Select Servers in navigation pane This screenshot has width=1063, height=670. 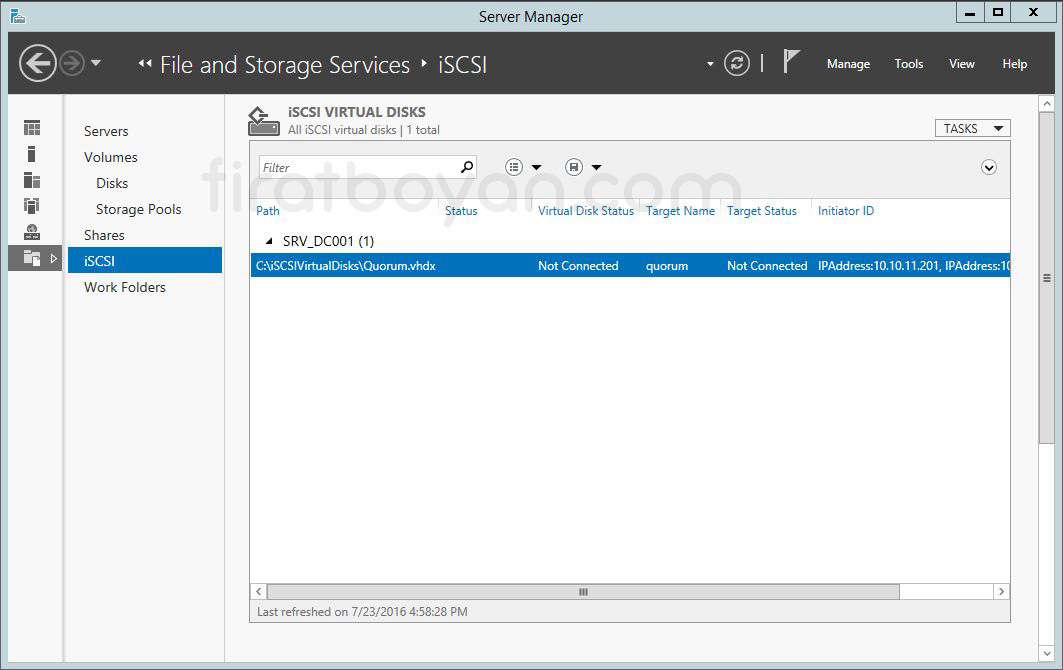click(106, 131)
